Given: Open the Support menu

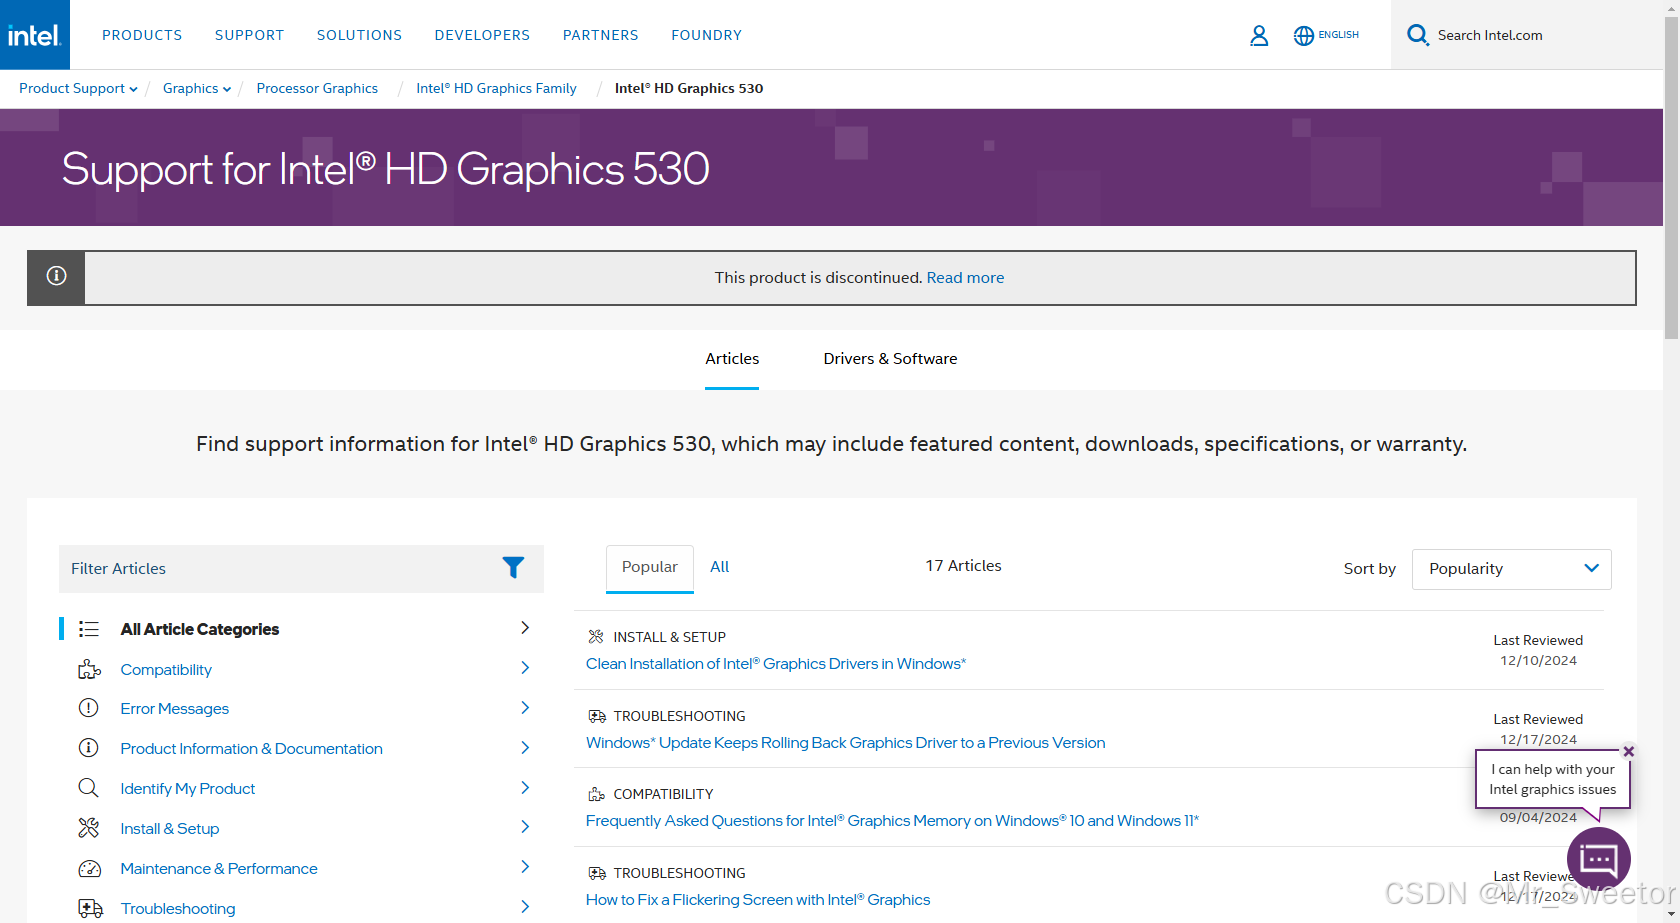Looking at the screenshot, I should [250, 35].
